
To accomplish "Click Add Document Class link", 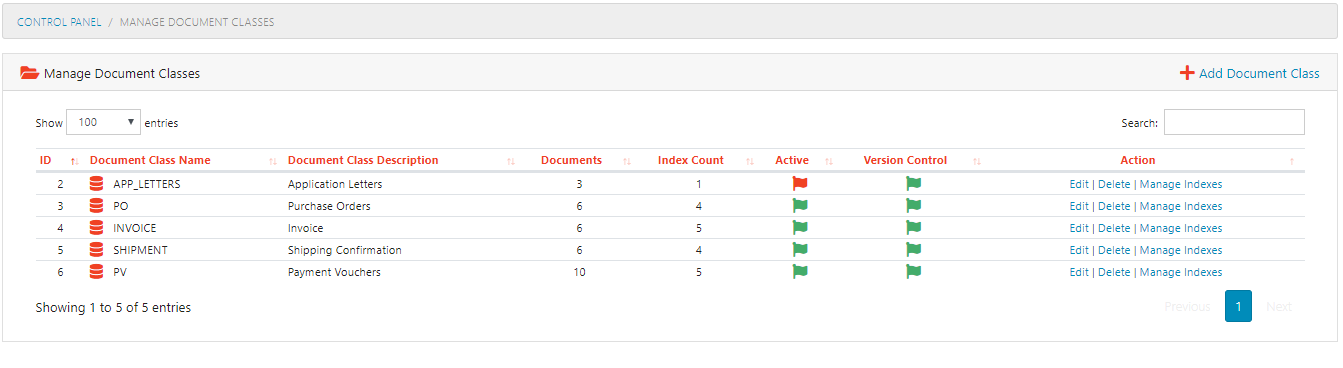I will tap(1259, 73).
